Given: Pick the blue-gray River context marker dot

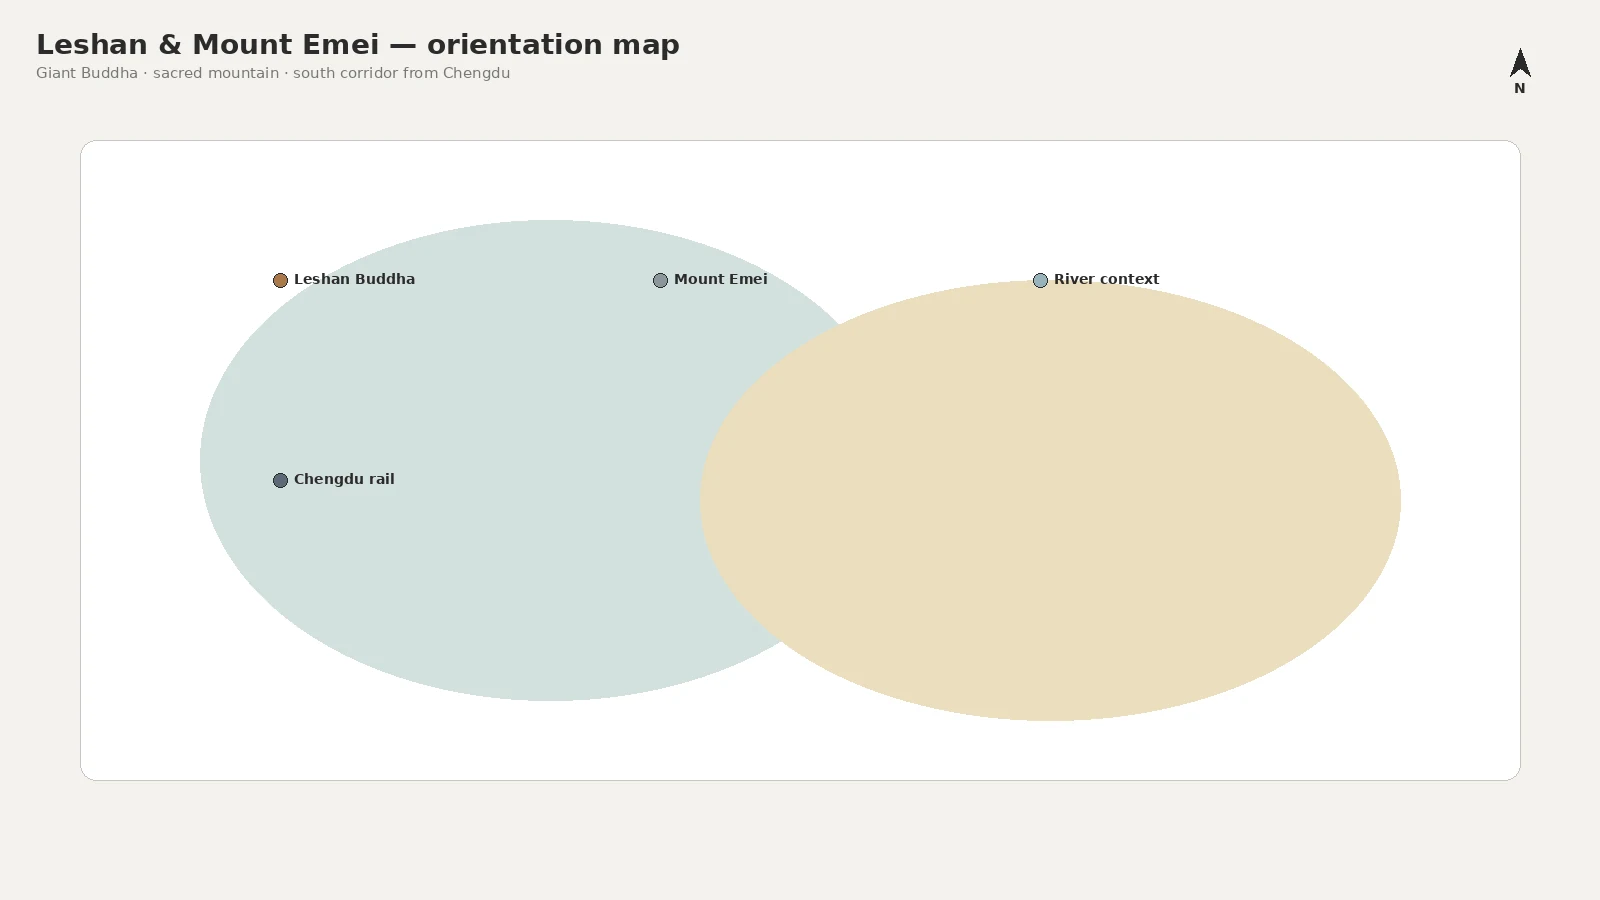Looking at the screenshot, I should point(1040,280).
